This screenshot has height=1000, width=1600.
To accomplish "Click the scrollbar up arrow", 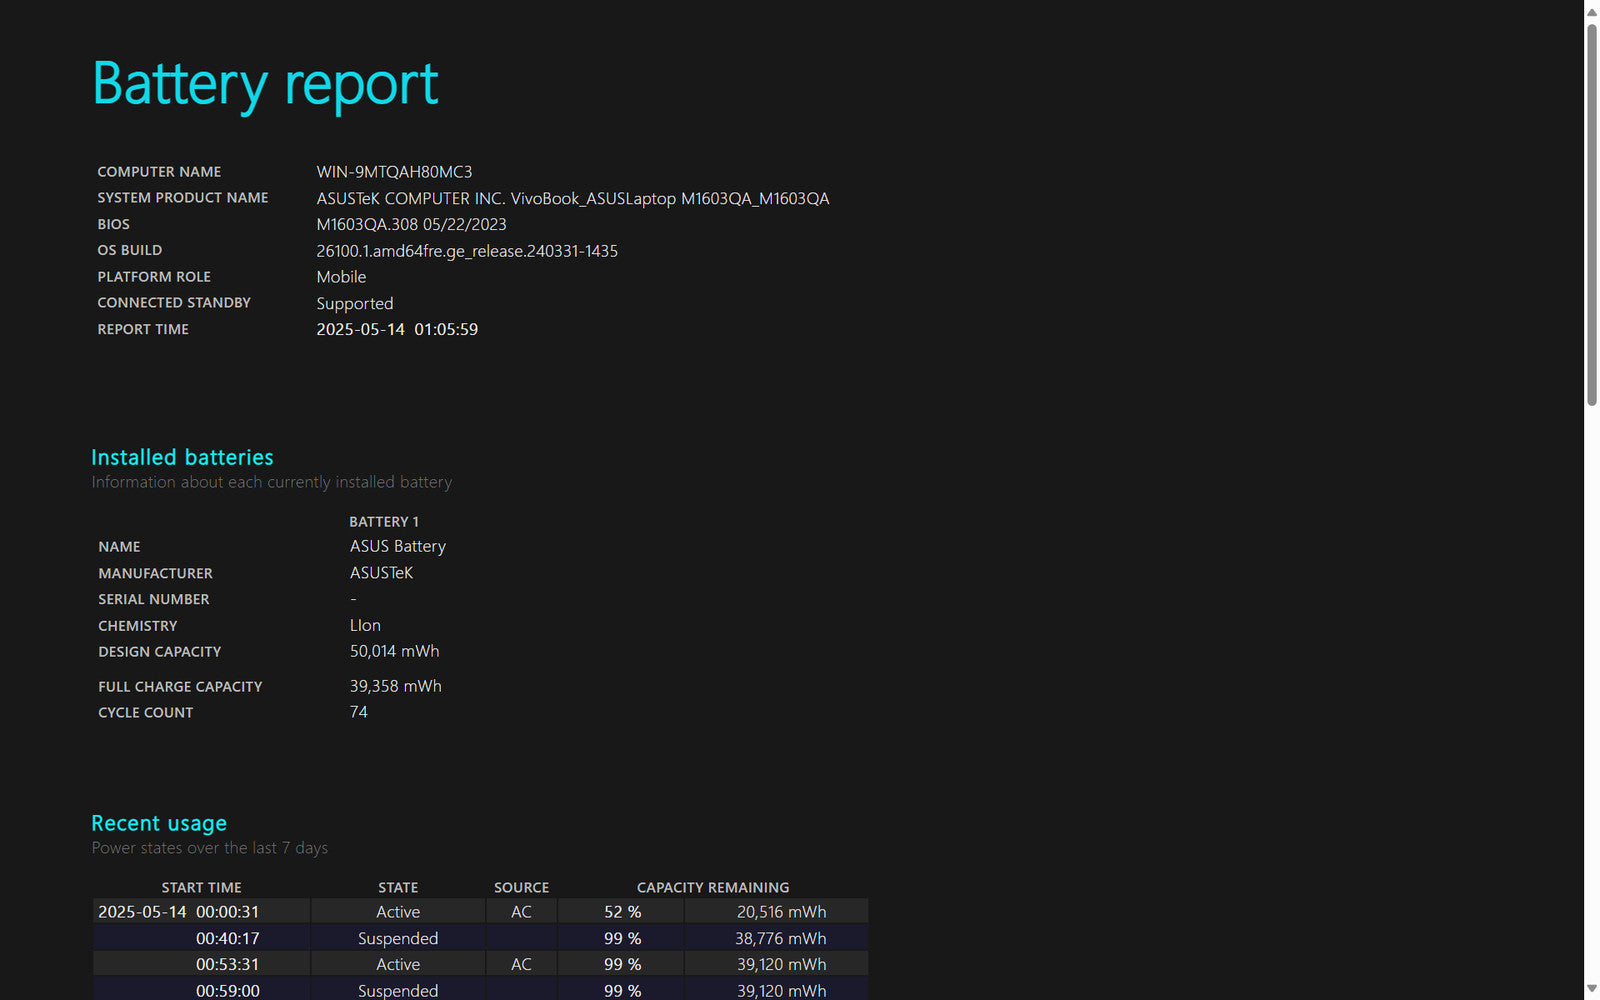I will point(1592,11).
